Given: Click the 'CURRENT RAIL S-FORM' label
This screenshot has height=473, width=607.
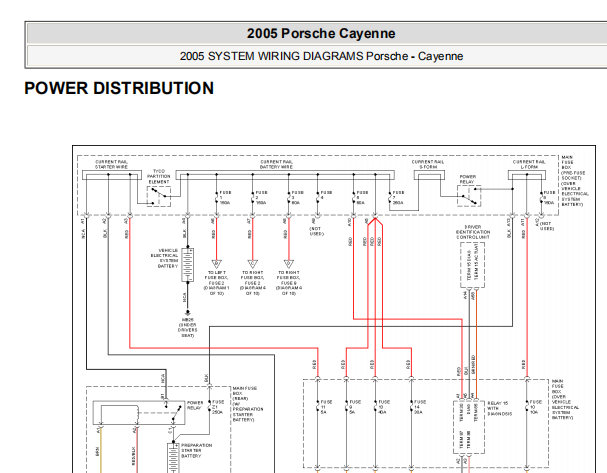Looking at the screenshot, I should pyautogui.click(x=428, y=164).
